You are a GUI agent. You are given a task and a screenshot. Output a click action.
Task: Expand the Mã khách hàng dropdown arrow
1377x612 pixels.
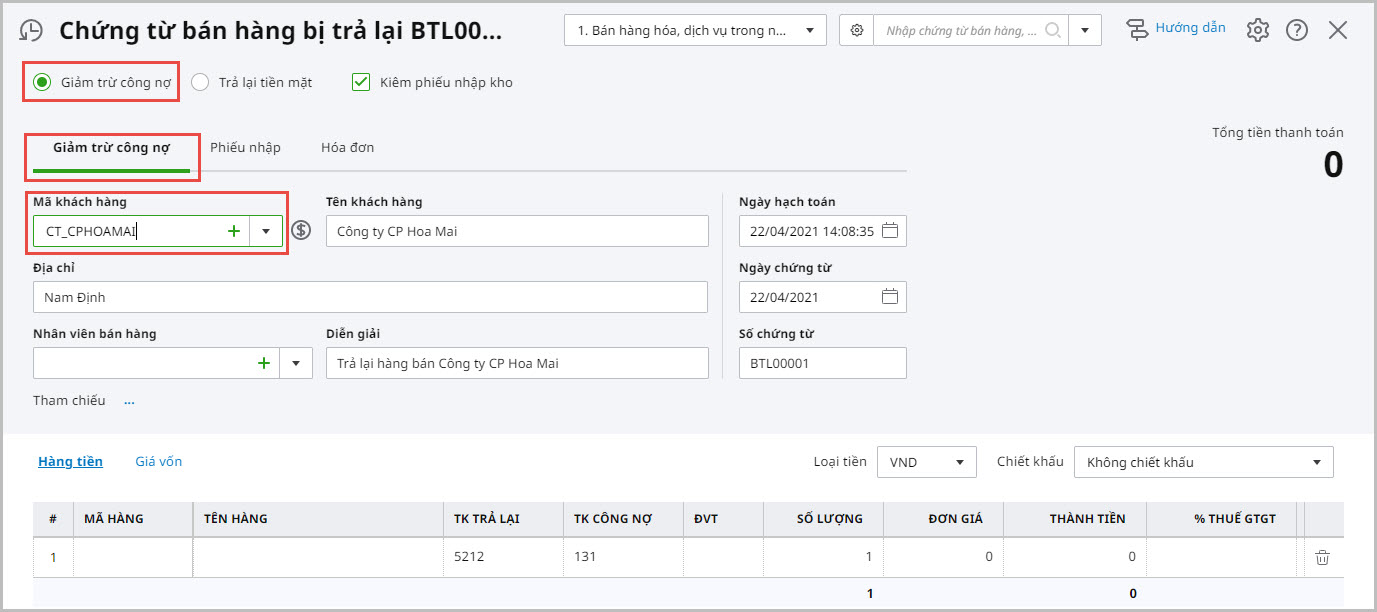(x=266, y=231)
